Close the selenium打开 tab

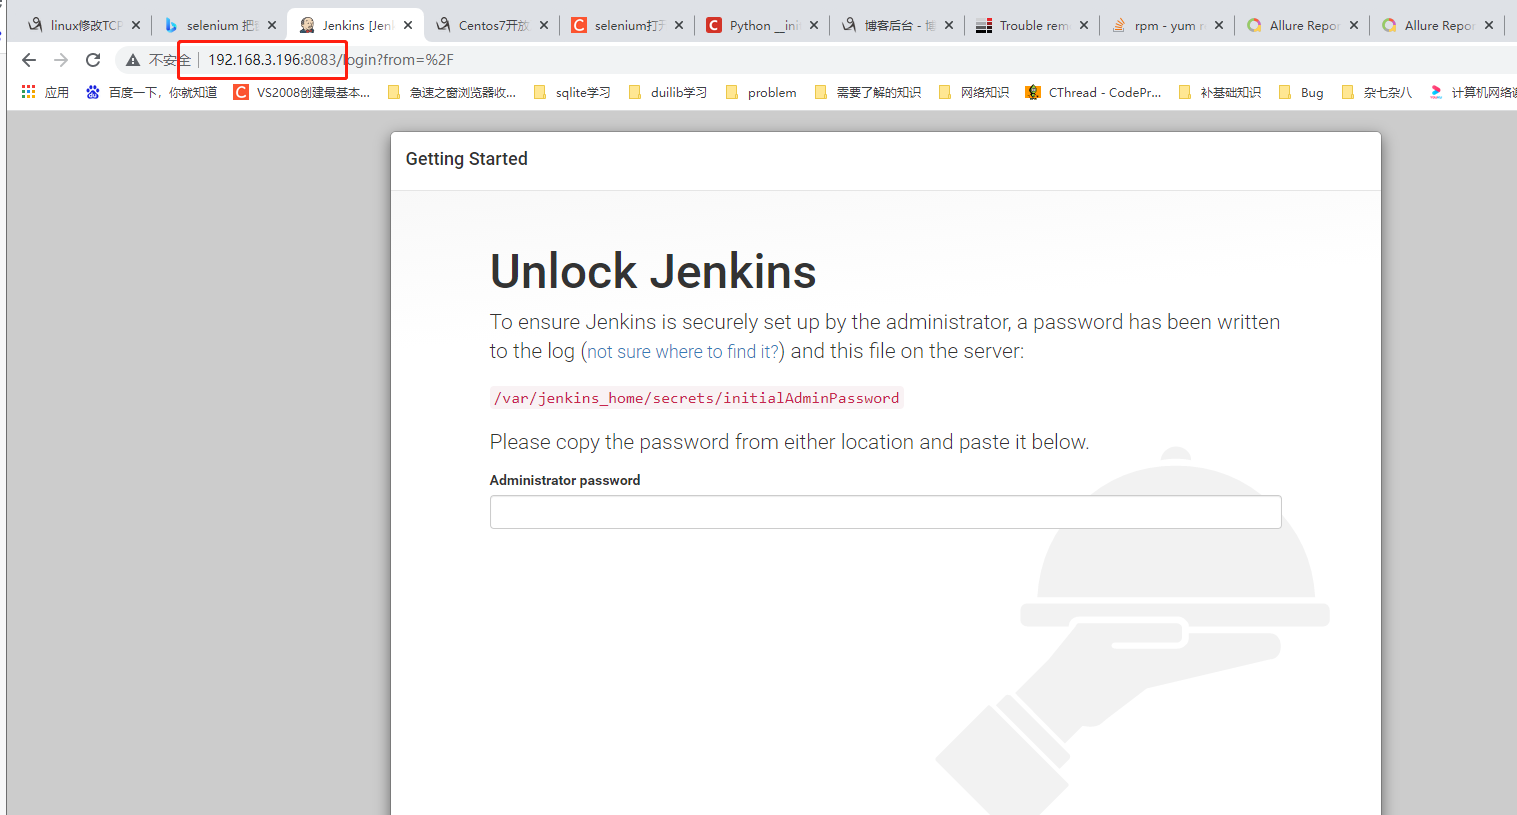679,25
